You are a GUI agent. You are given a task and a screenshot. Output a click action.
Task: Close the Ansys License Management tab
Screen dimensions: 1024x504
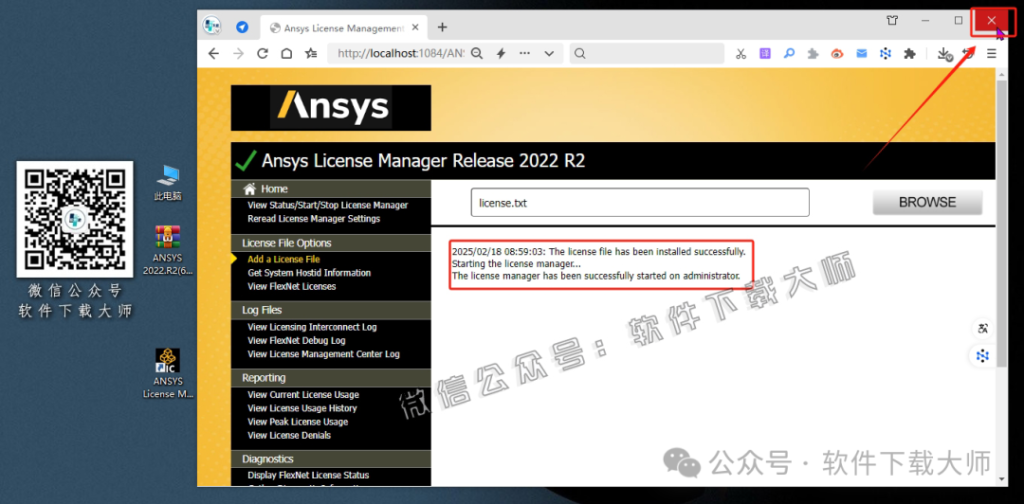[x=415, y=28]
